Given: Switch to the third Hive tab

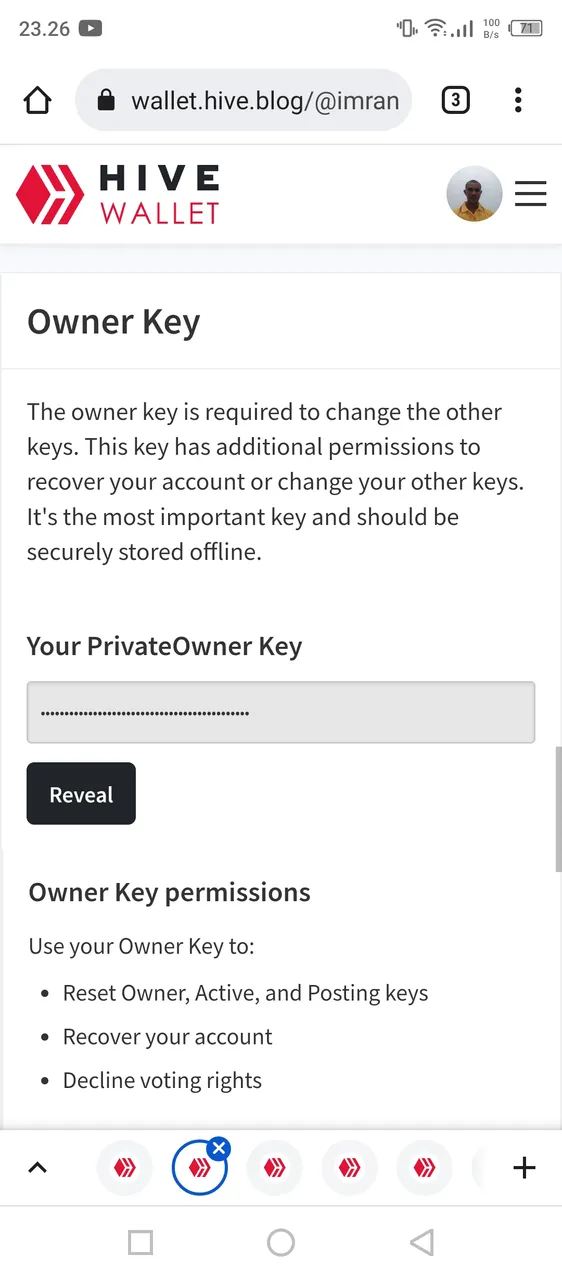Looking at the screenshot, I should pyautogui.click(x=275, y=1167).
